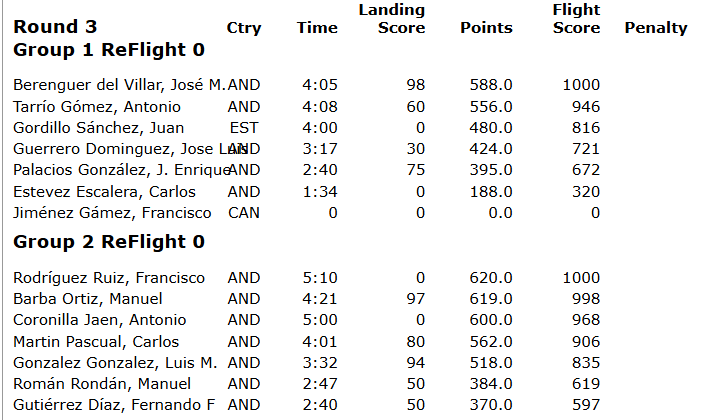Image resolution: width=707 pixels, height=420 pixels.
Task: Click pilot Rodríguez Ruiz, Francisco
Action: [x=109, y=278]
